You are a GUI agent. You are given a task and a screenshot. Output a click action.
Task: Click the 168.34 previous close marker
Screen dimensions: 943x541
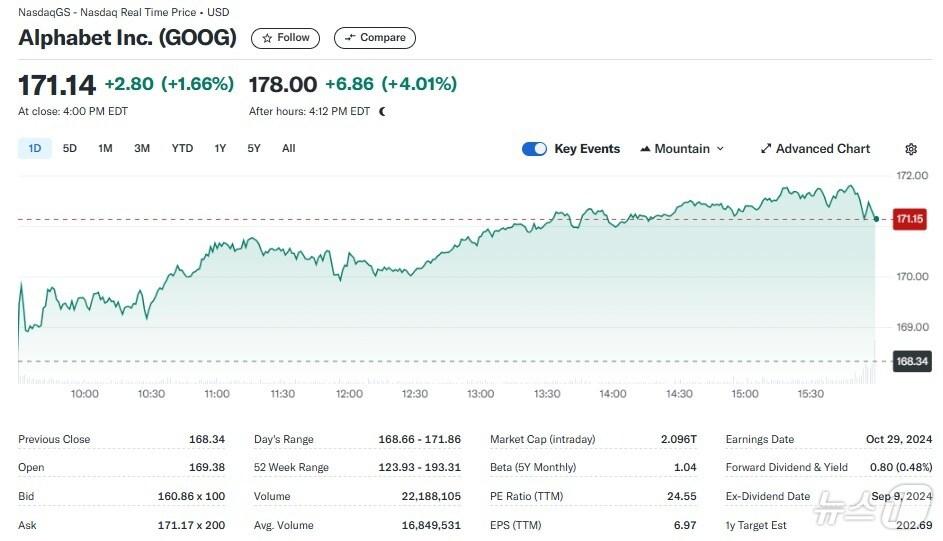[x=911, y=361]
